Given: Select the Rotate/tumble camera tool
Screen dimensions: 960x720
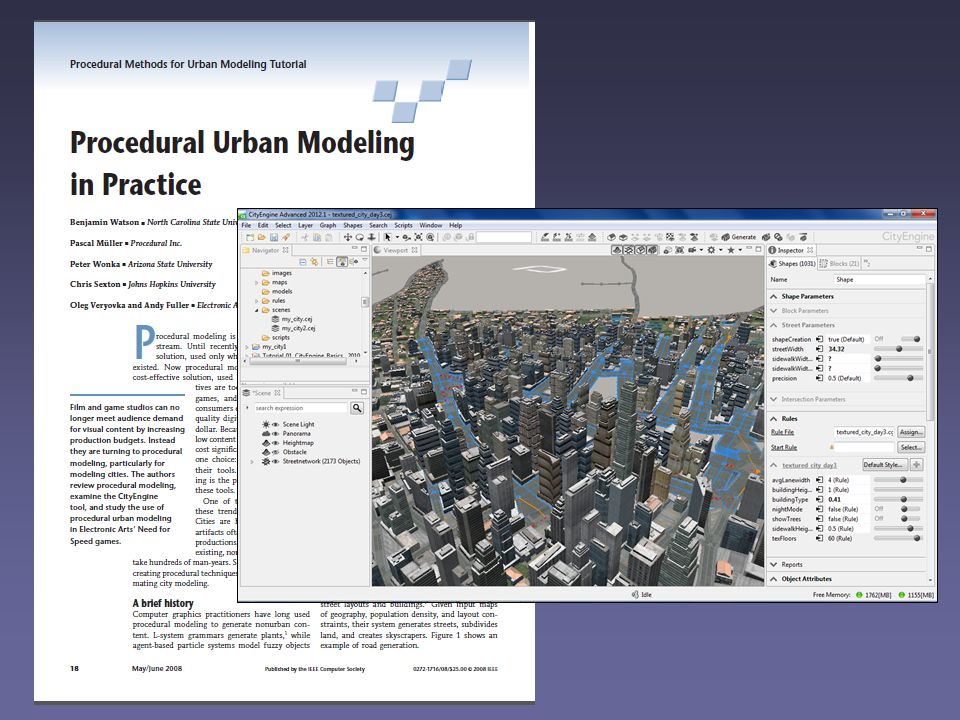Looking at the screenshot, I should coord(359,238).
